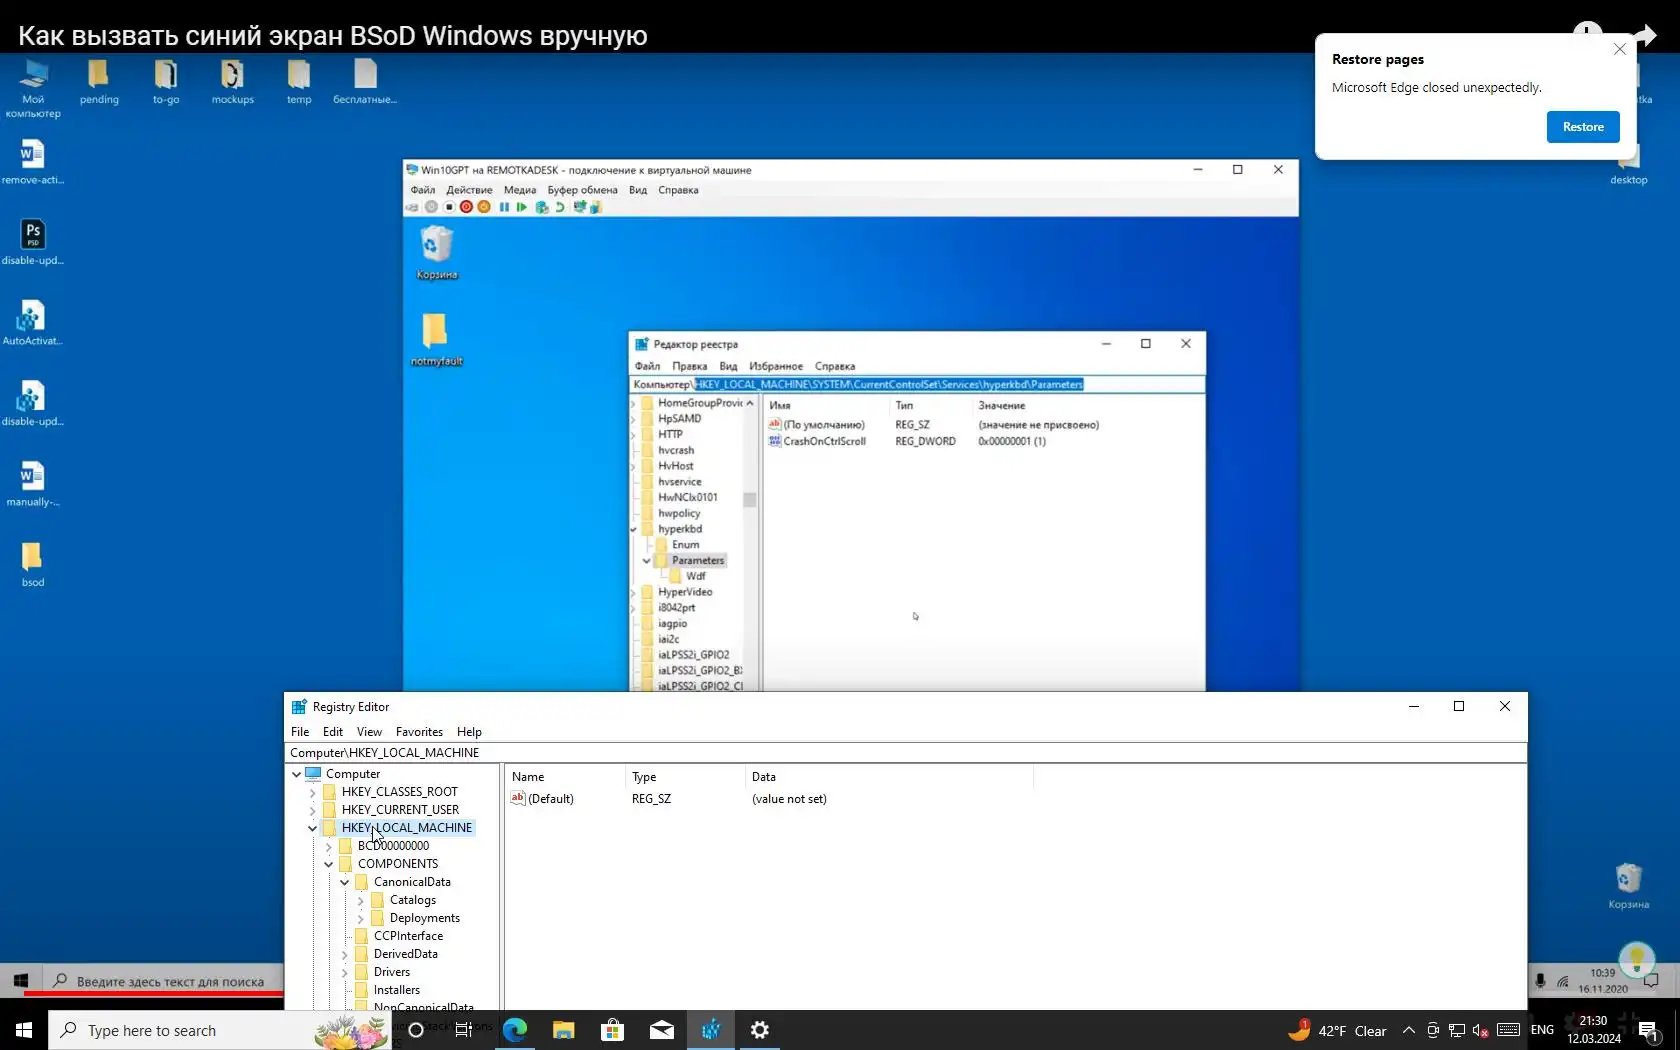1680x1050 pixels.
Task: Select the mockups folder desktop icon
Action: point(232,82)
